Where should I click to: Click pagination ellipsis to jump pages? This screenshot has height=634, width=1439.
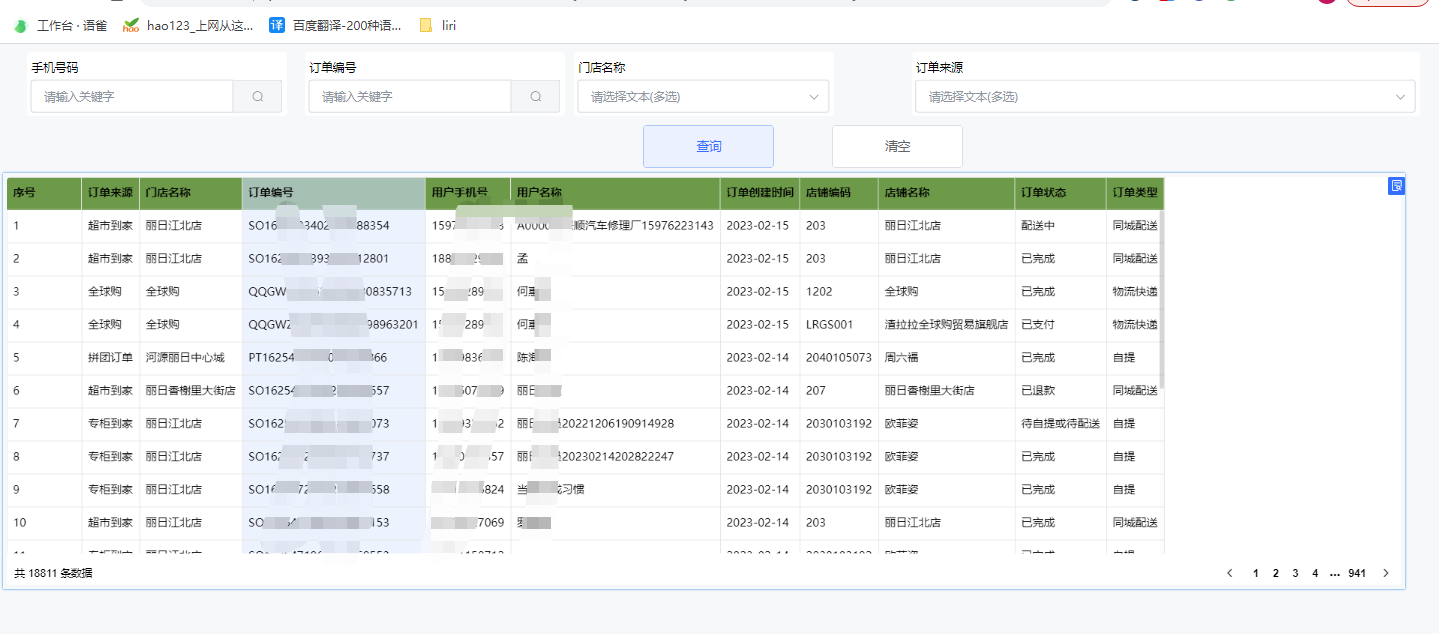[x=1335, y=574]
